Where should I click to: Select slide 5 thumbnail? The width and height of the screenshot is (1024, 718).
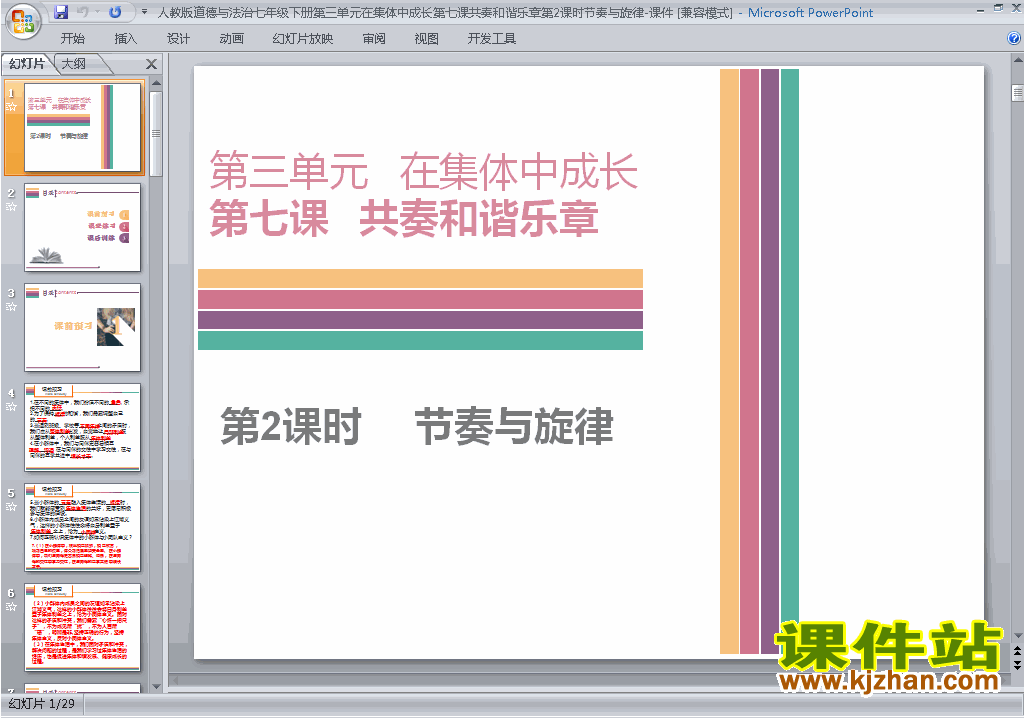pyautogui.click(x=82, y=527)
